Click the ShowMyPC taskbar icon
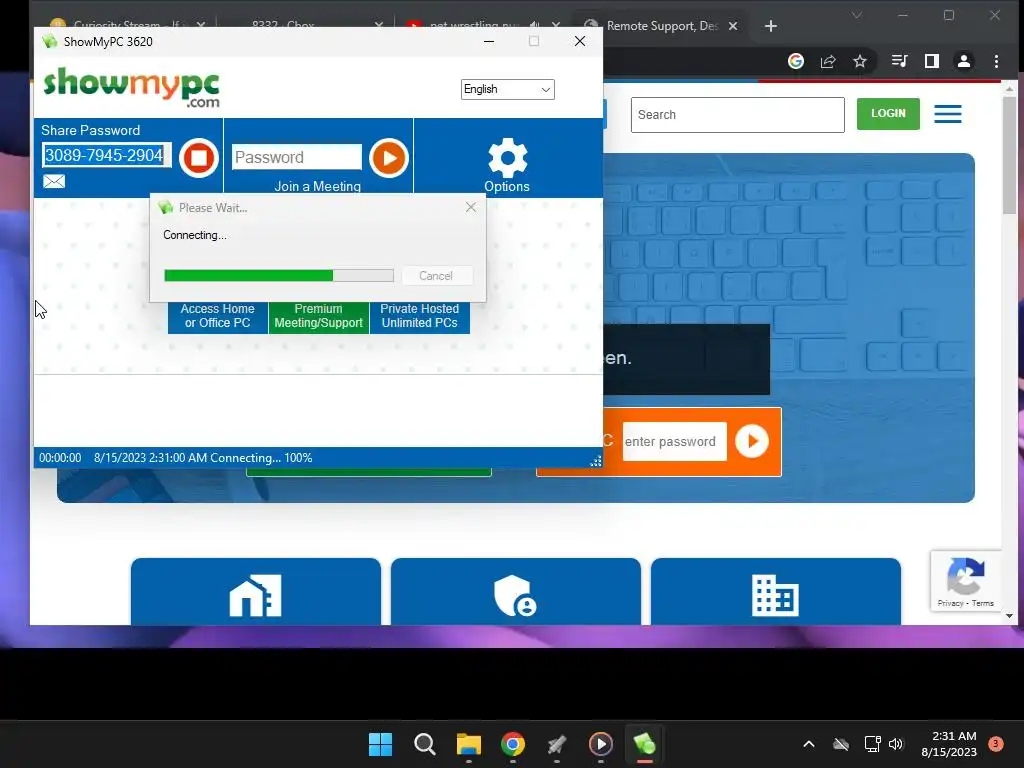Image resolution: width=1024 pixels, height=768 pixels. pyautogui.click(x=645, y=744)
